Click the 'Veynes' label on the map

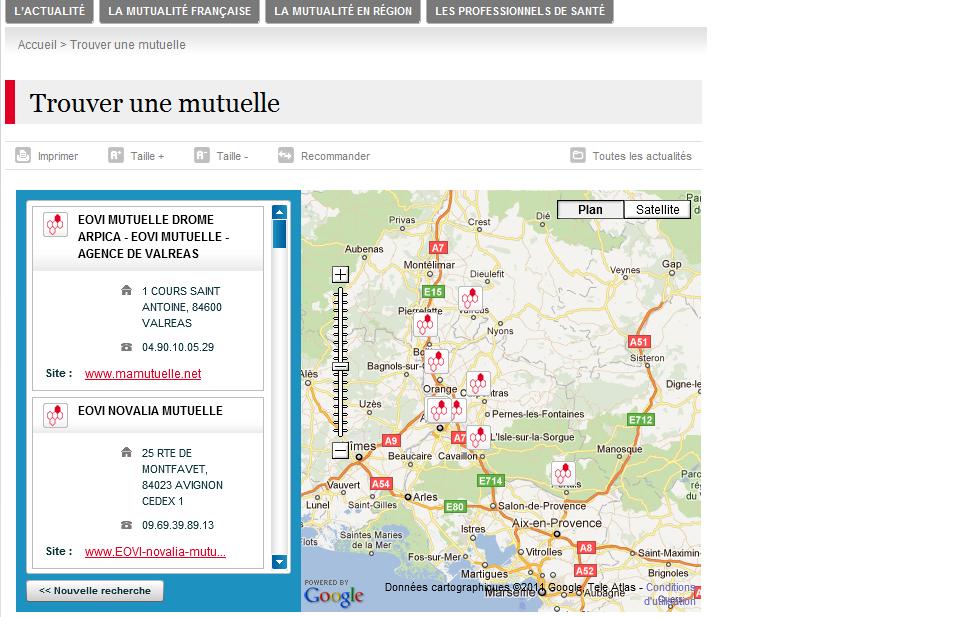tap(625, 270)
